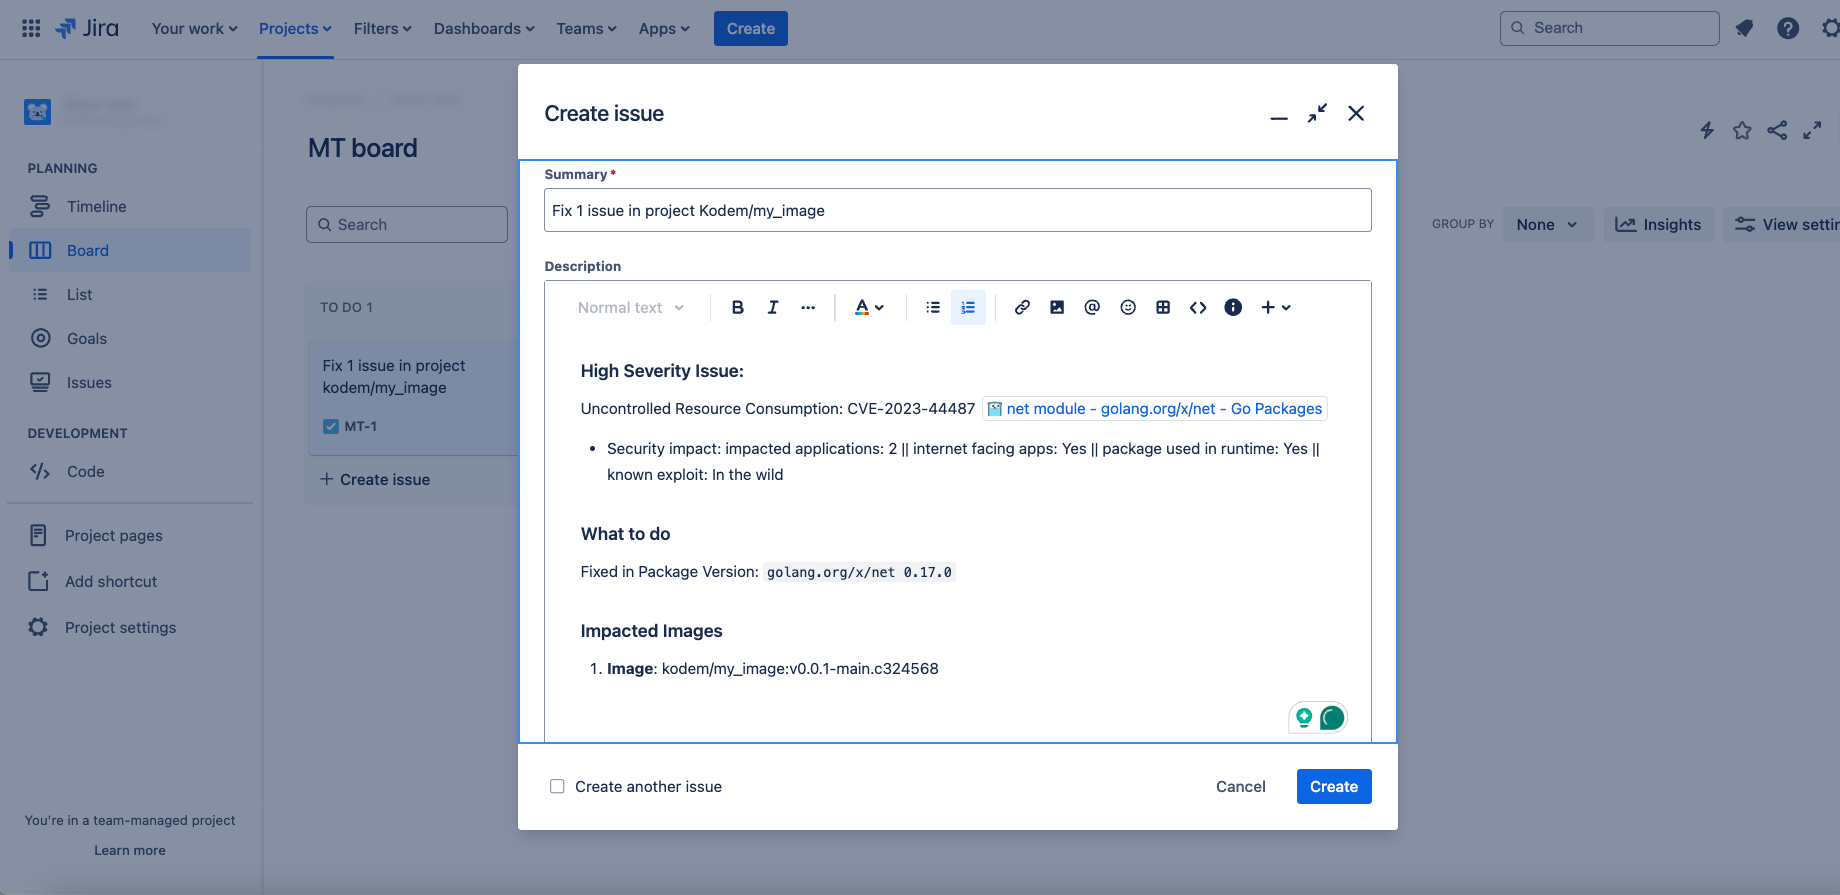Click the top navigation Search field
Image resolution: width=1840 pixels, height=895 pixels.
tap(1609, 28)
